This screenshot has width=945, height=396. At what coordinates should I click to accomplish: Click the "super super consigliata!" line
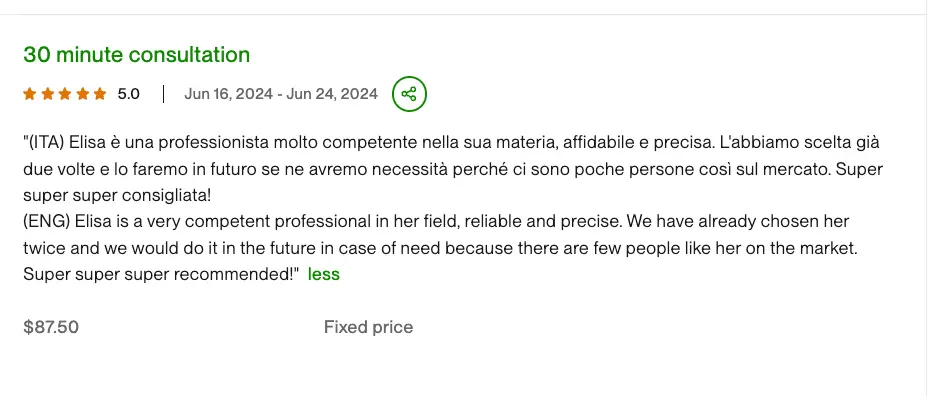(118, 196)
